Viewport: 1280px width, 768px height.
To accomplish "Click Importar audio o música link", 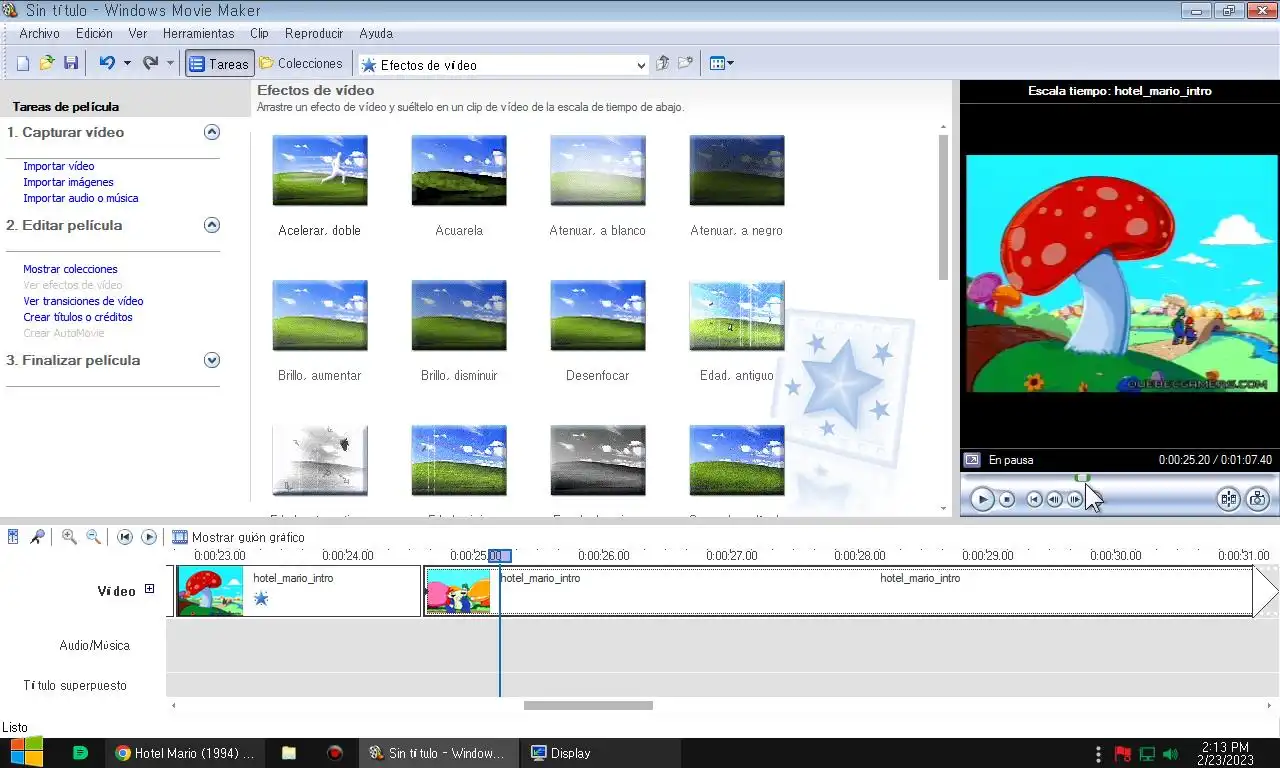I will [x=81, y=198].
